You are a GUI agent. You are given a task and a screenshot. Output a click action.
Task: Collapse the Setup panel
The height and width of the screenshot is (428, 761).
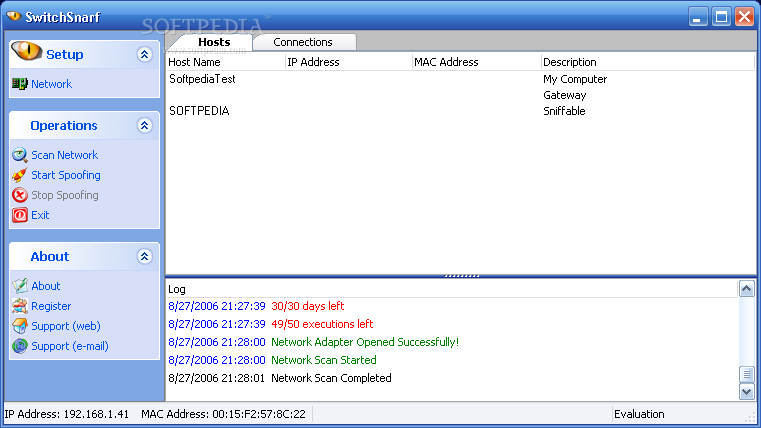tap(144, 54)
